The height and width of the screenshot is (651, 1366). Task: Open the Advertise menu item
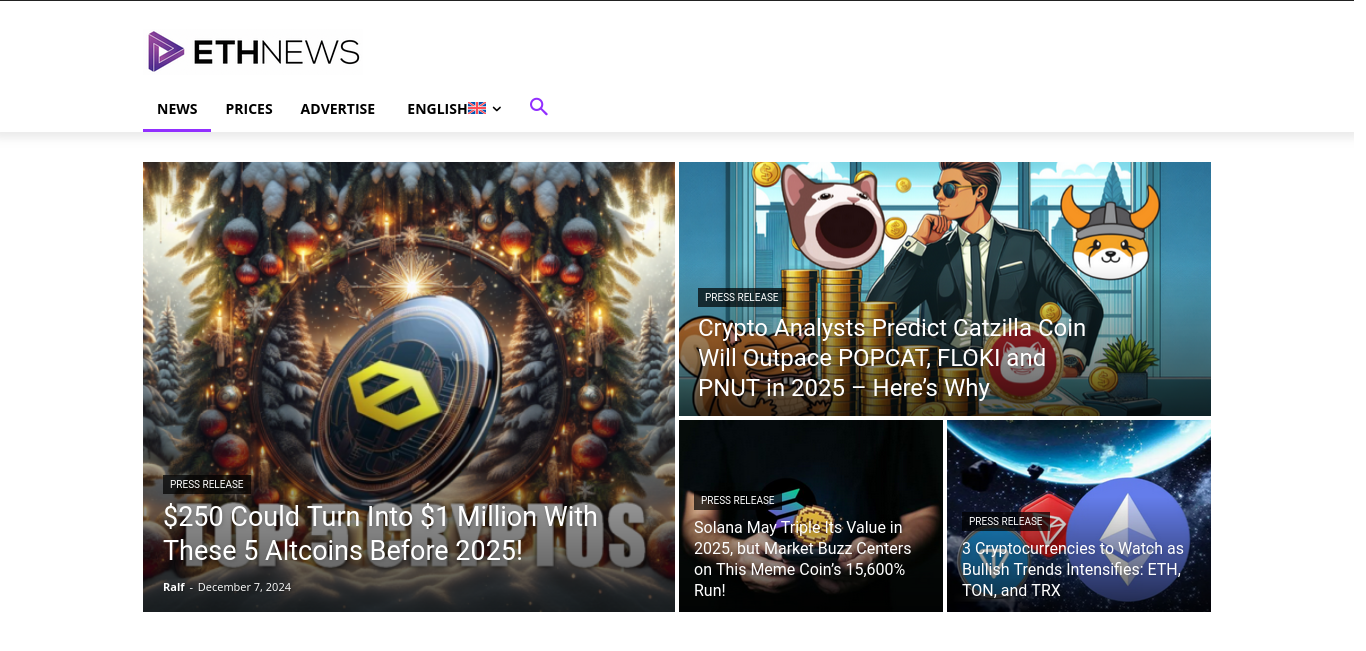click(338, 109)
